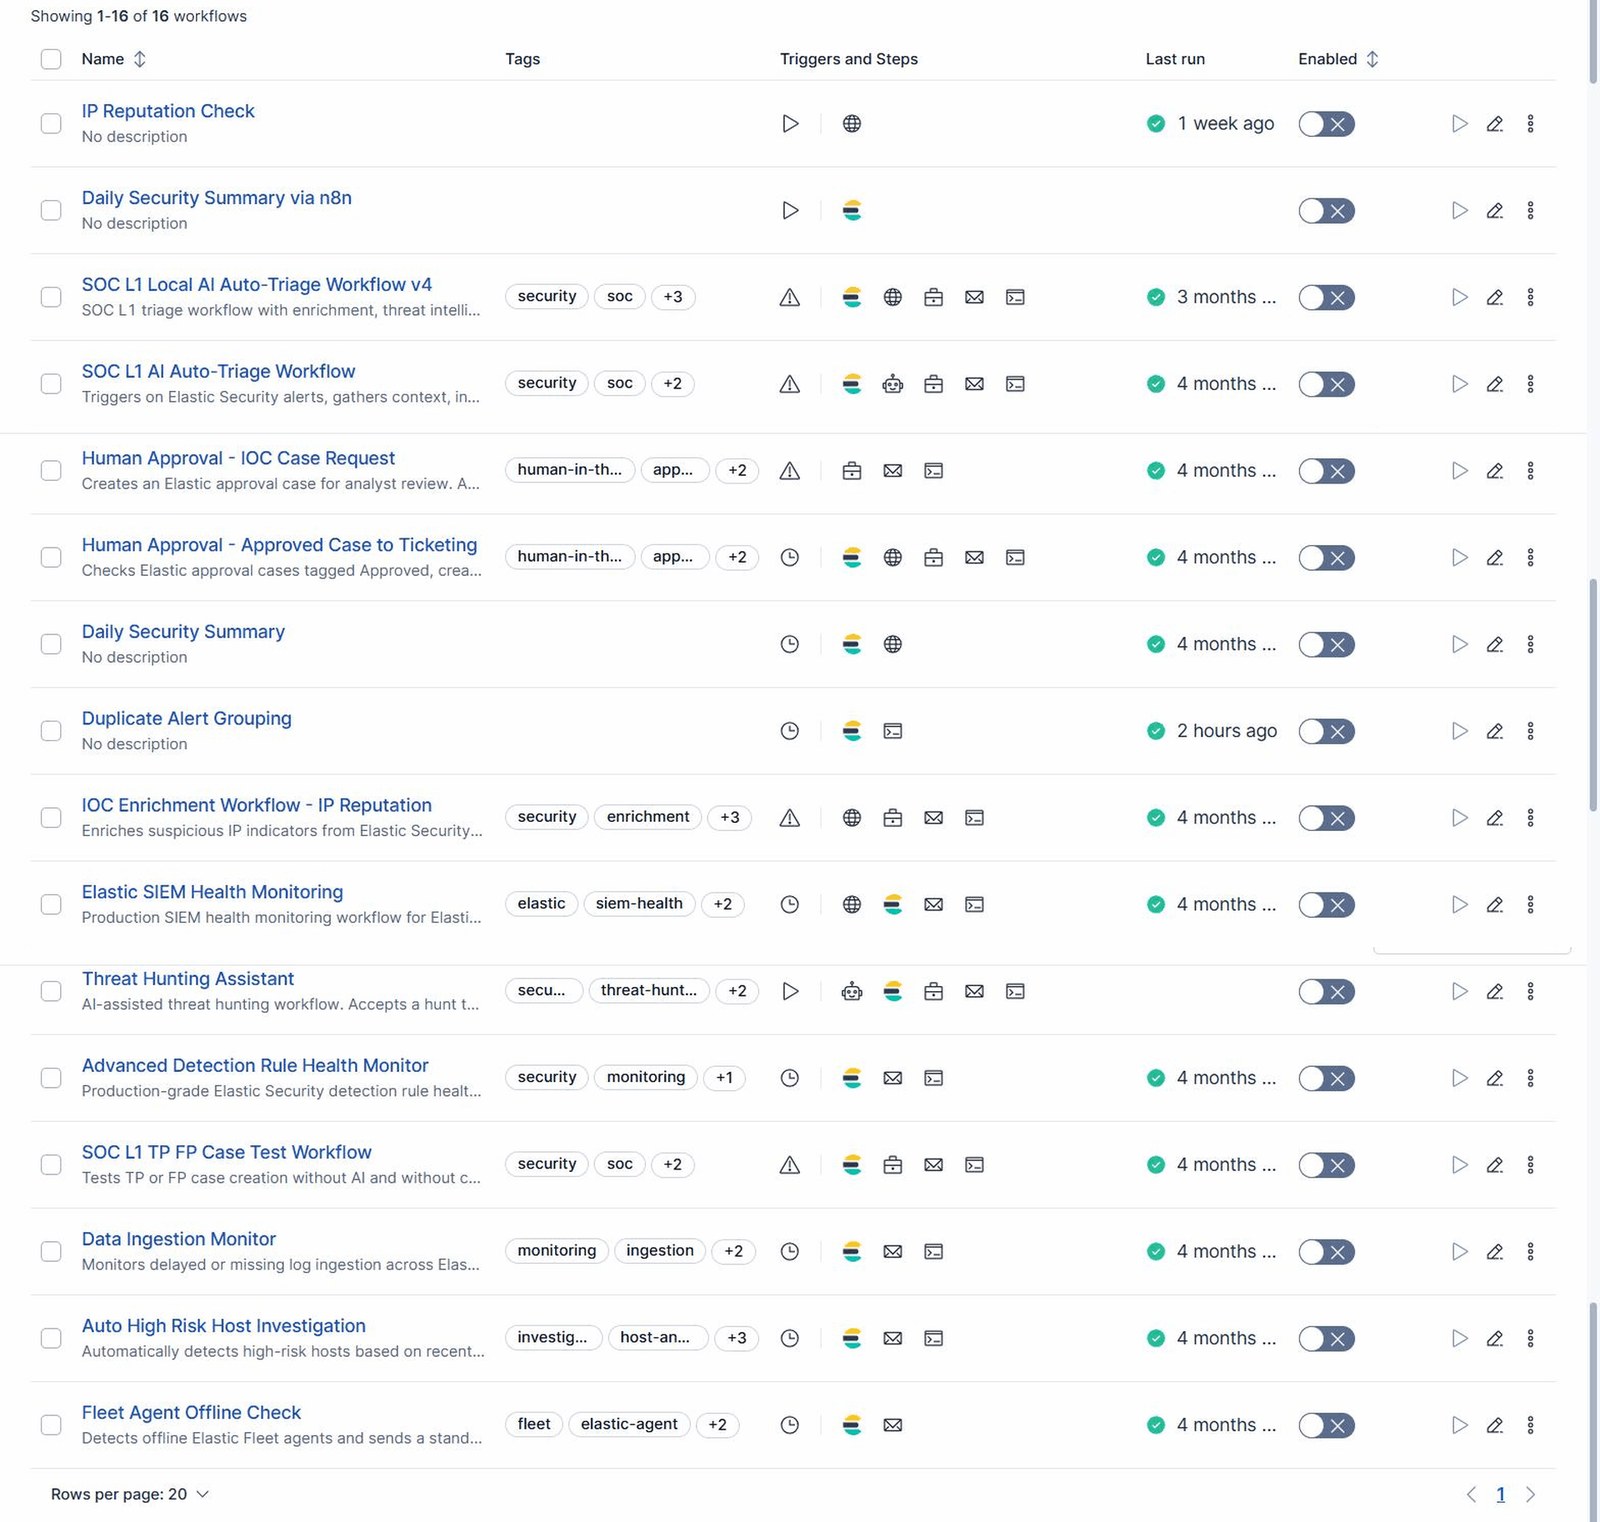Open the SOC L1 TP FP Case Test Workflow link
This screenshot has width=1600, height=1522.
click(x=226, y=1152)
